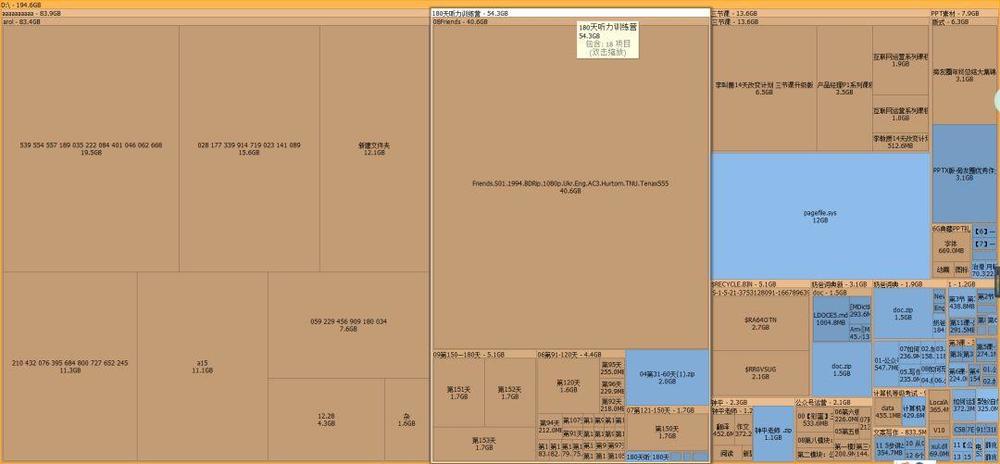Click the arol - 83.4GB header bar
1000x464 pixels.
[216, 22]
